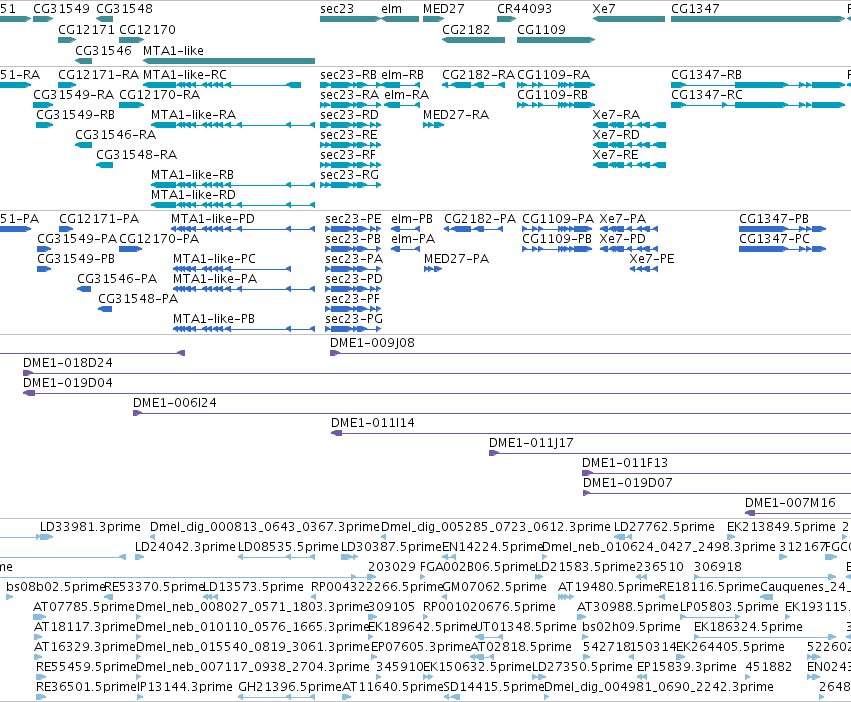Select transcript CG1109-RB
This screenshot has width=851, height=702.
point(556,105)
